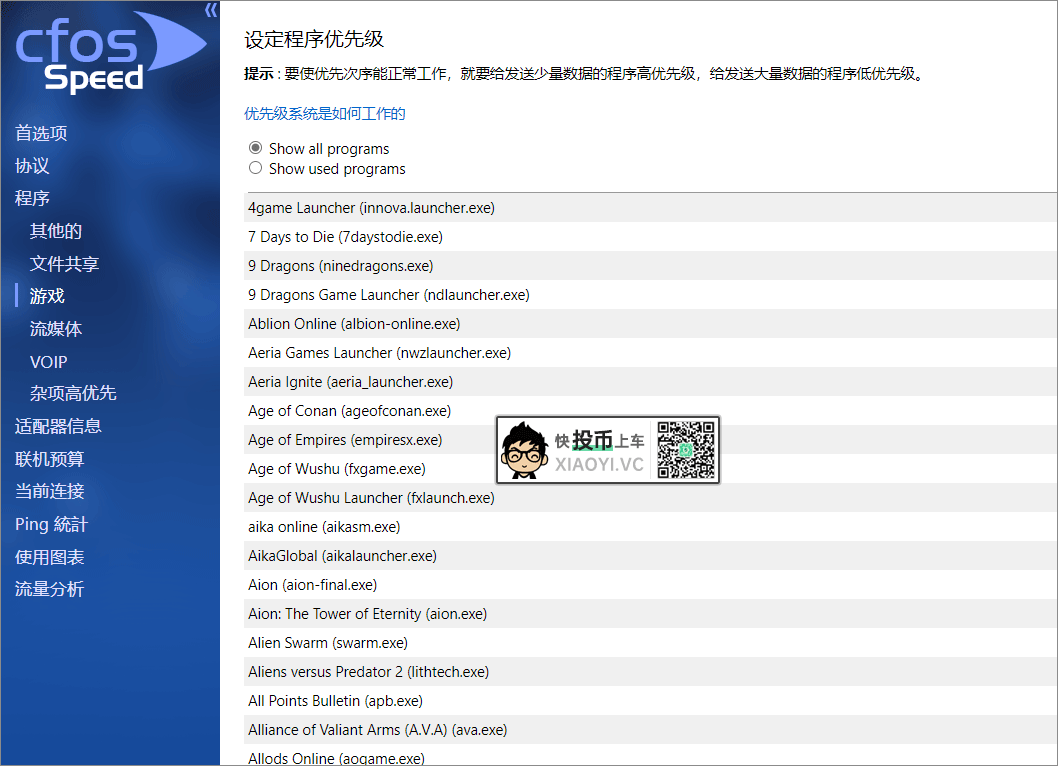Select the Aliens versus Predator 2 row
Image resolution: width=1058 pixels, height=766 pixels.
[650, 672]
